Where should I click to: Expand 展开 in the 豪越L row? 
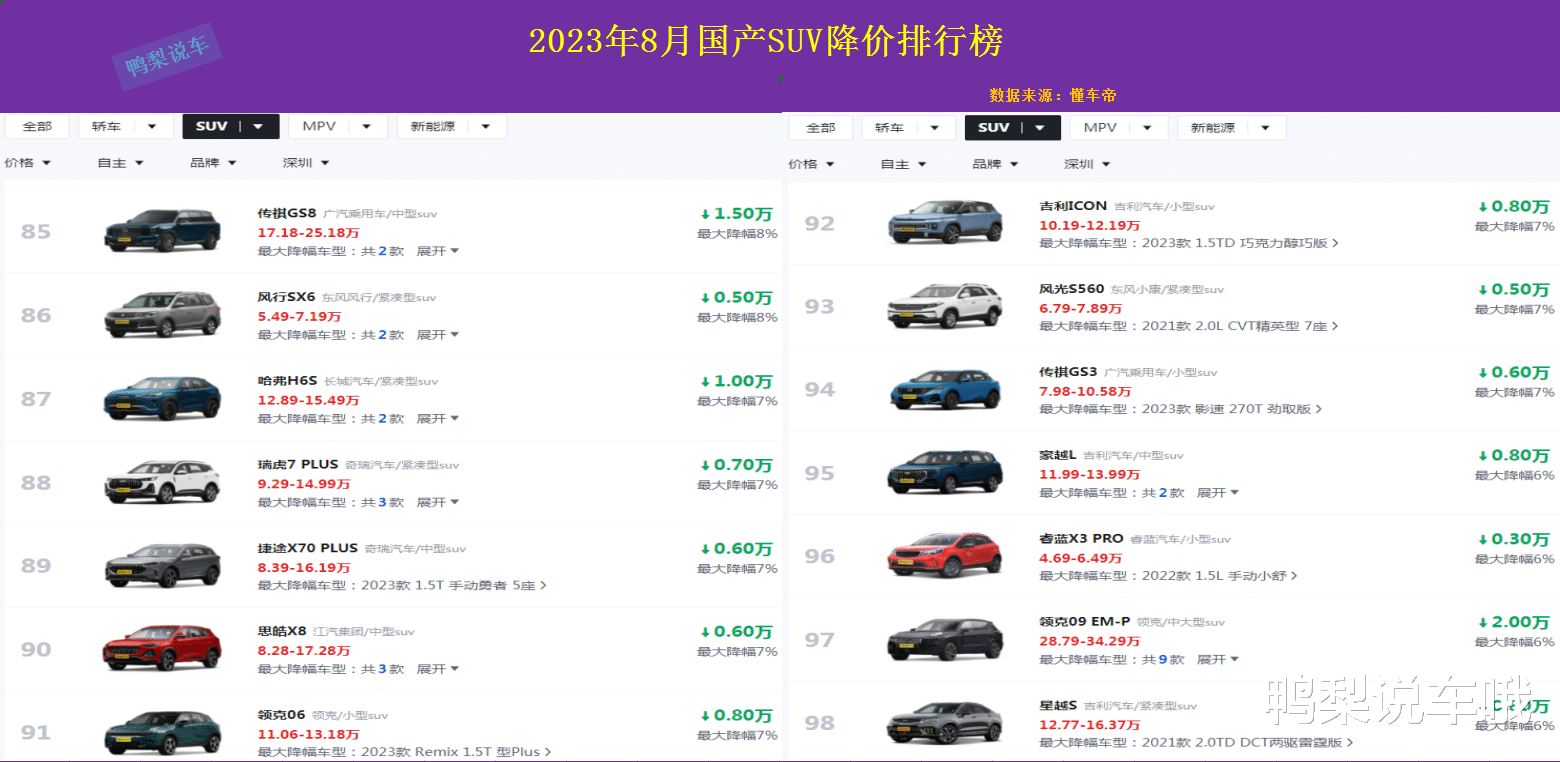pyautogui.click(x=1218, y=493)
